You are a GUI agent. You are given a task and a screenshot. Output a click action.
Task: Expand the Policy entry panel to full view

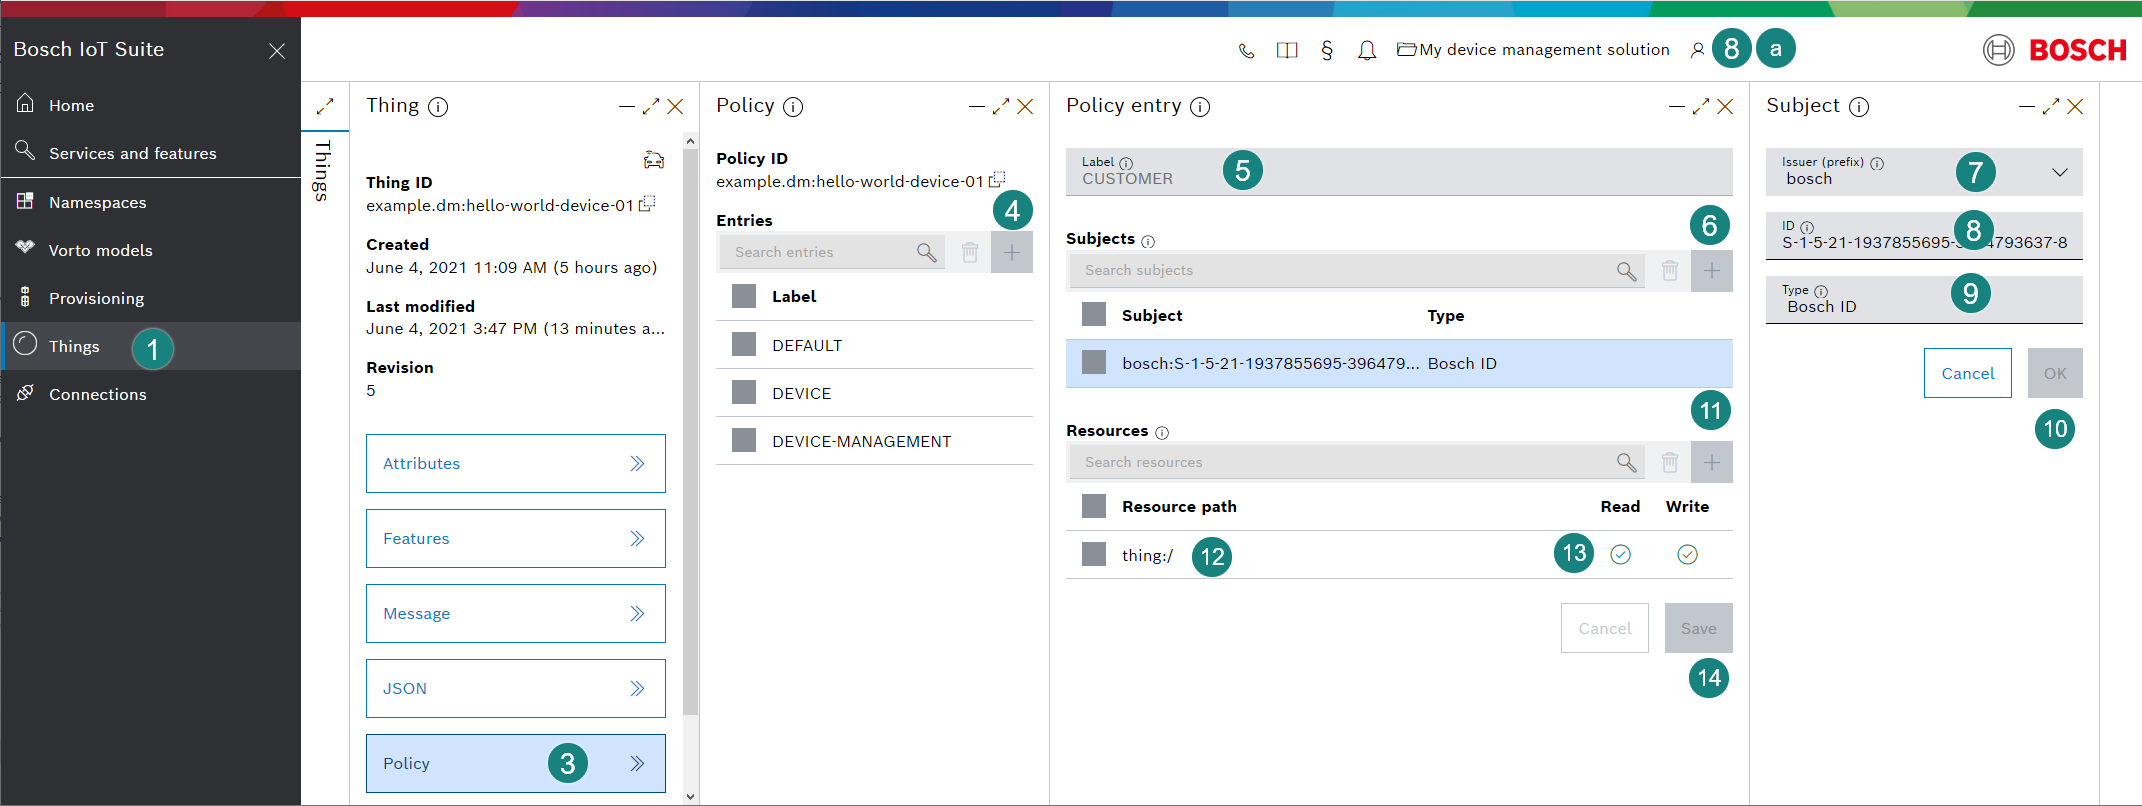[x=1701, y=106]
